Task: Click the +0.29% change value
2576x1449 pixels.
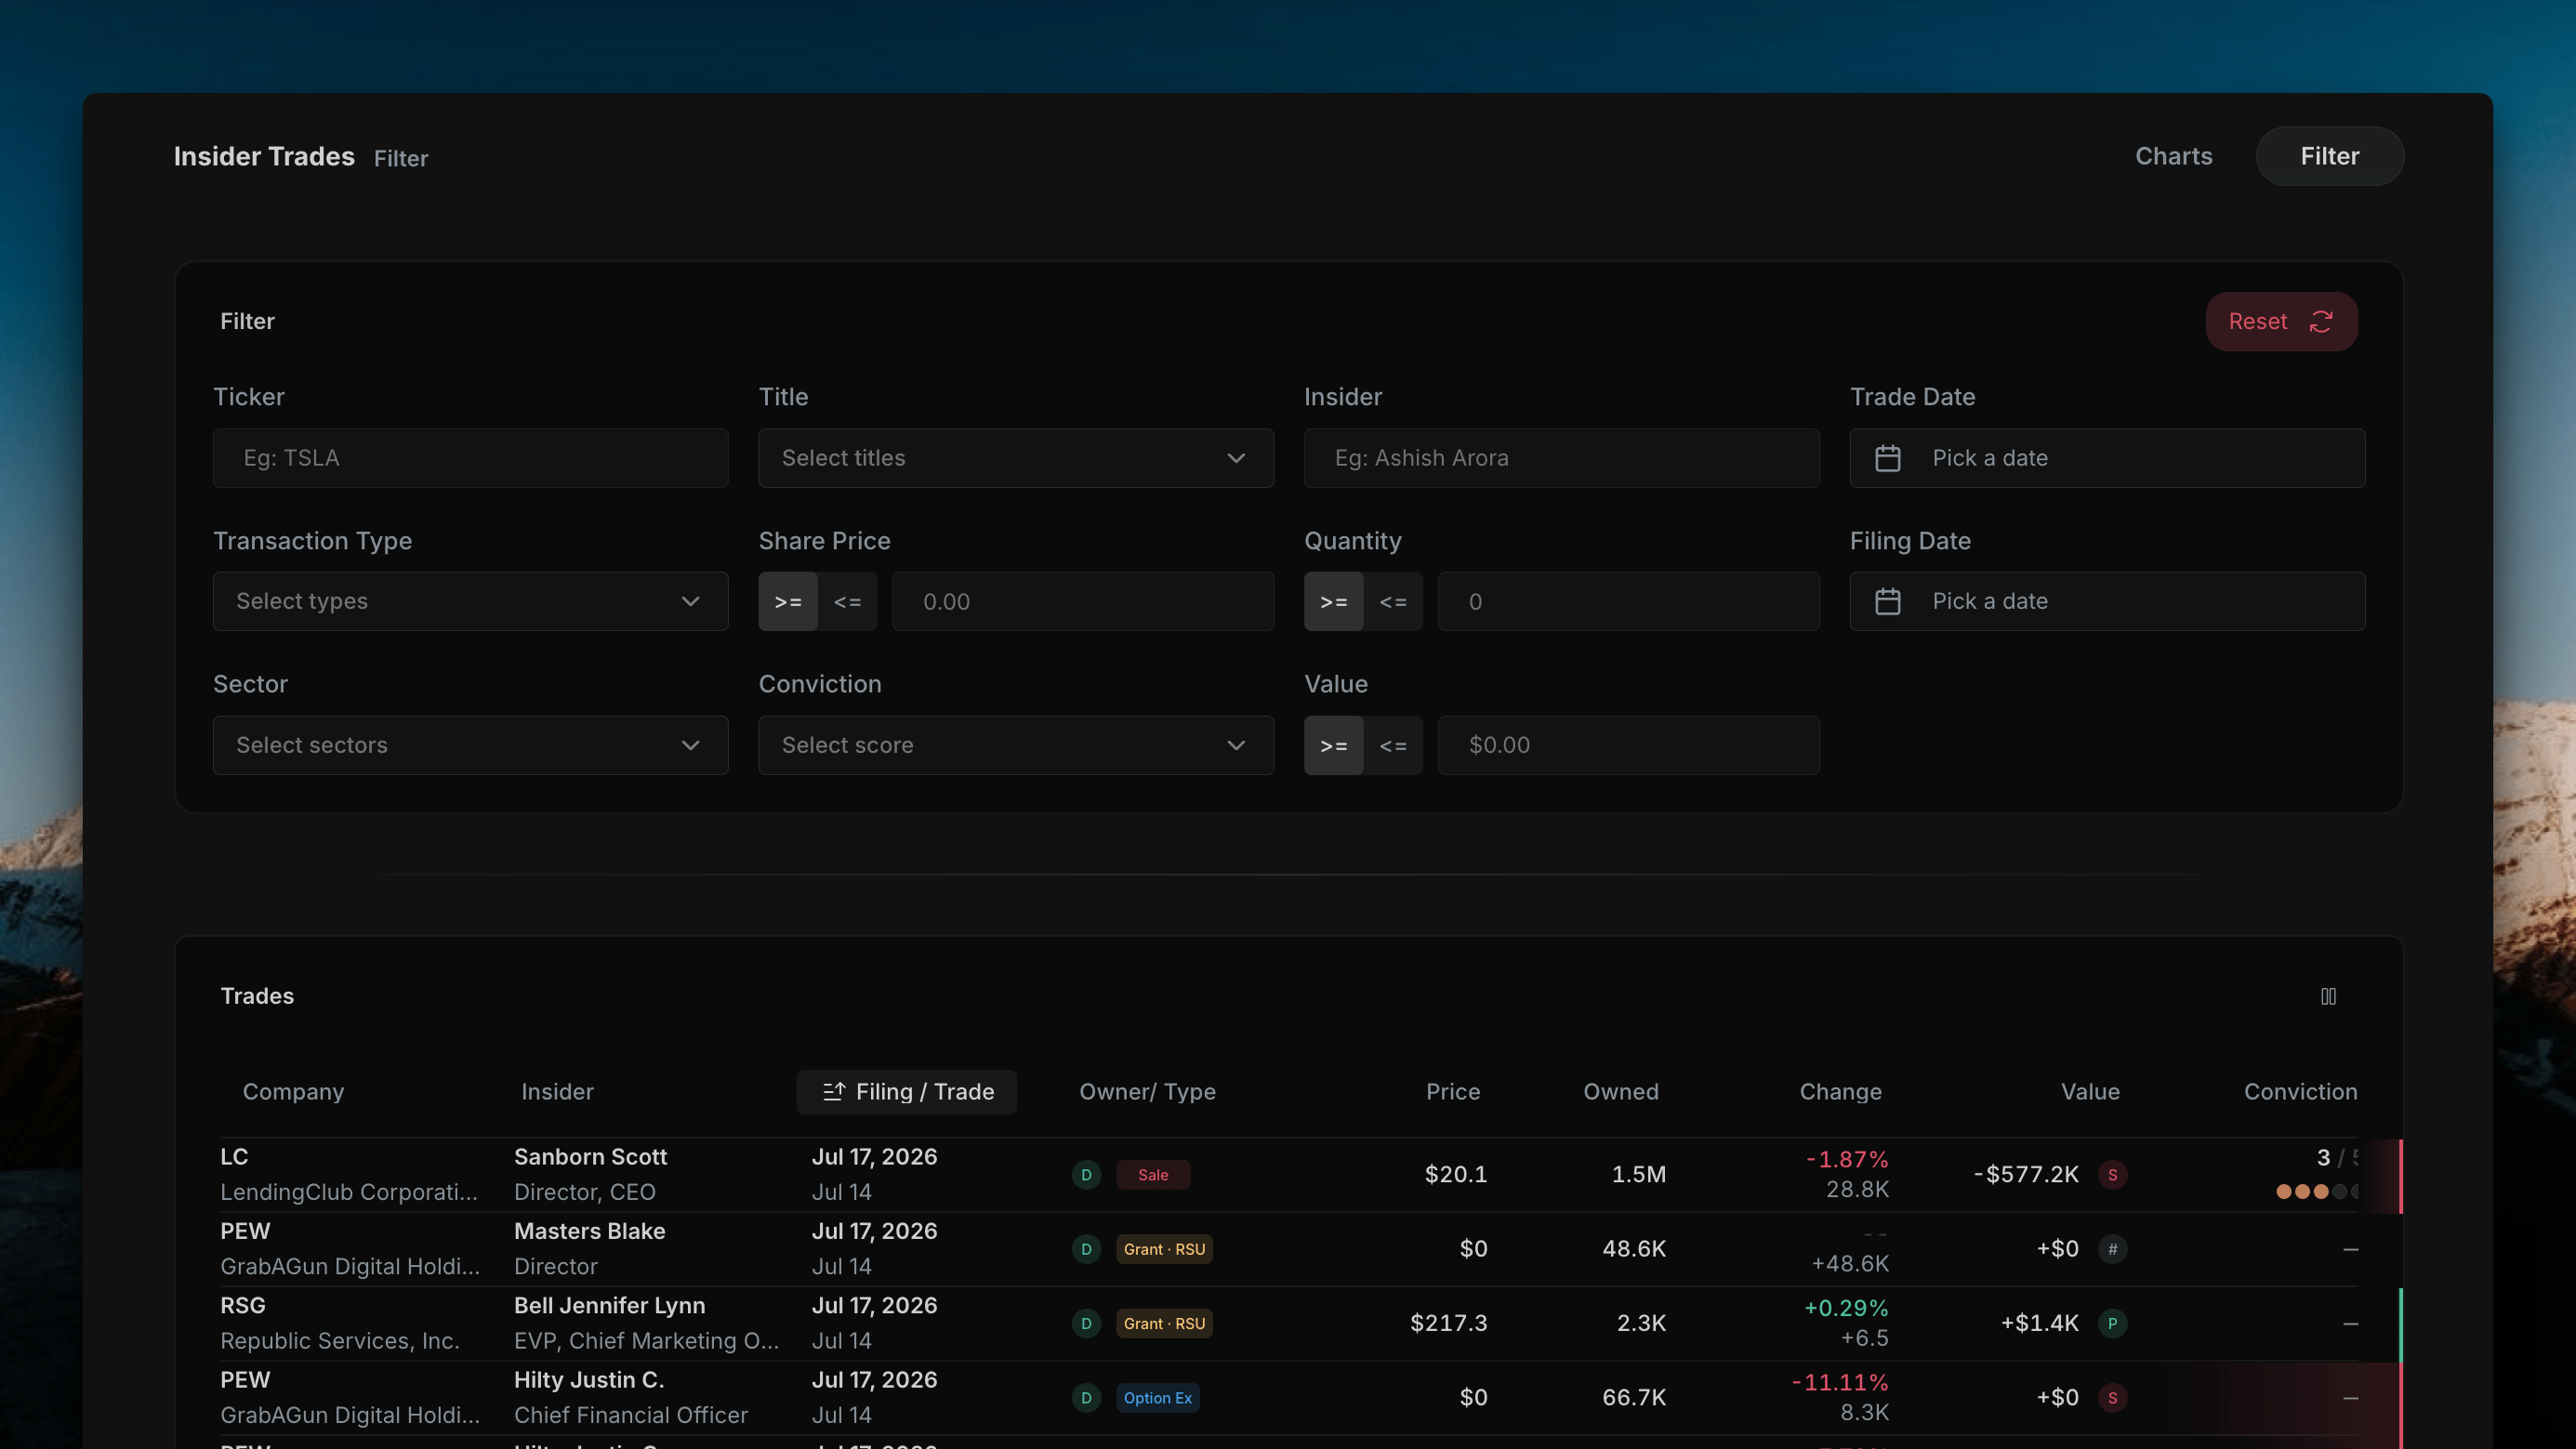Action: tap(1846, 1308)
